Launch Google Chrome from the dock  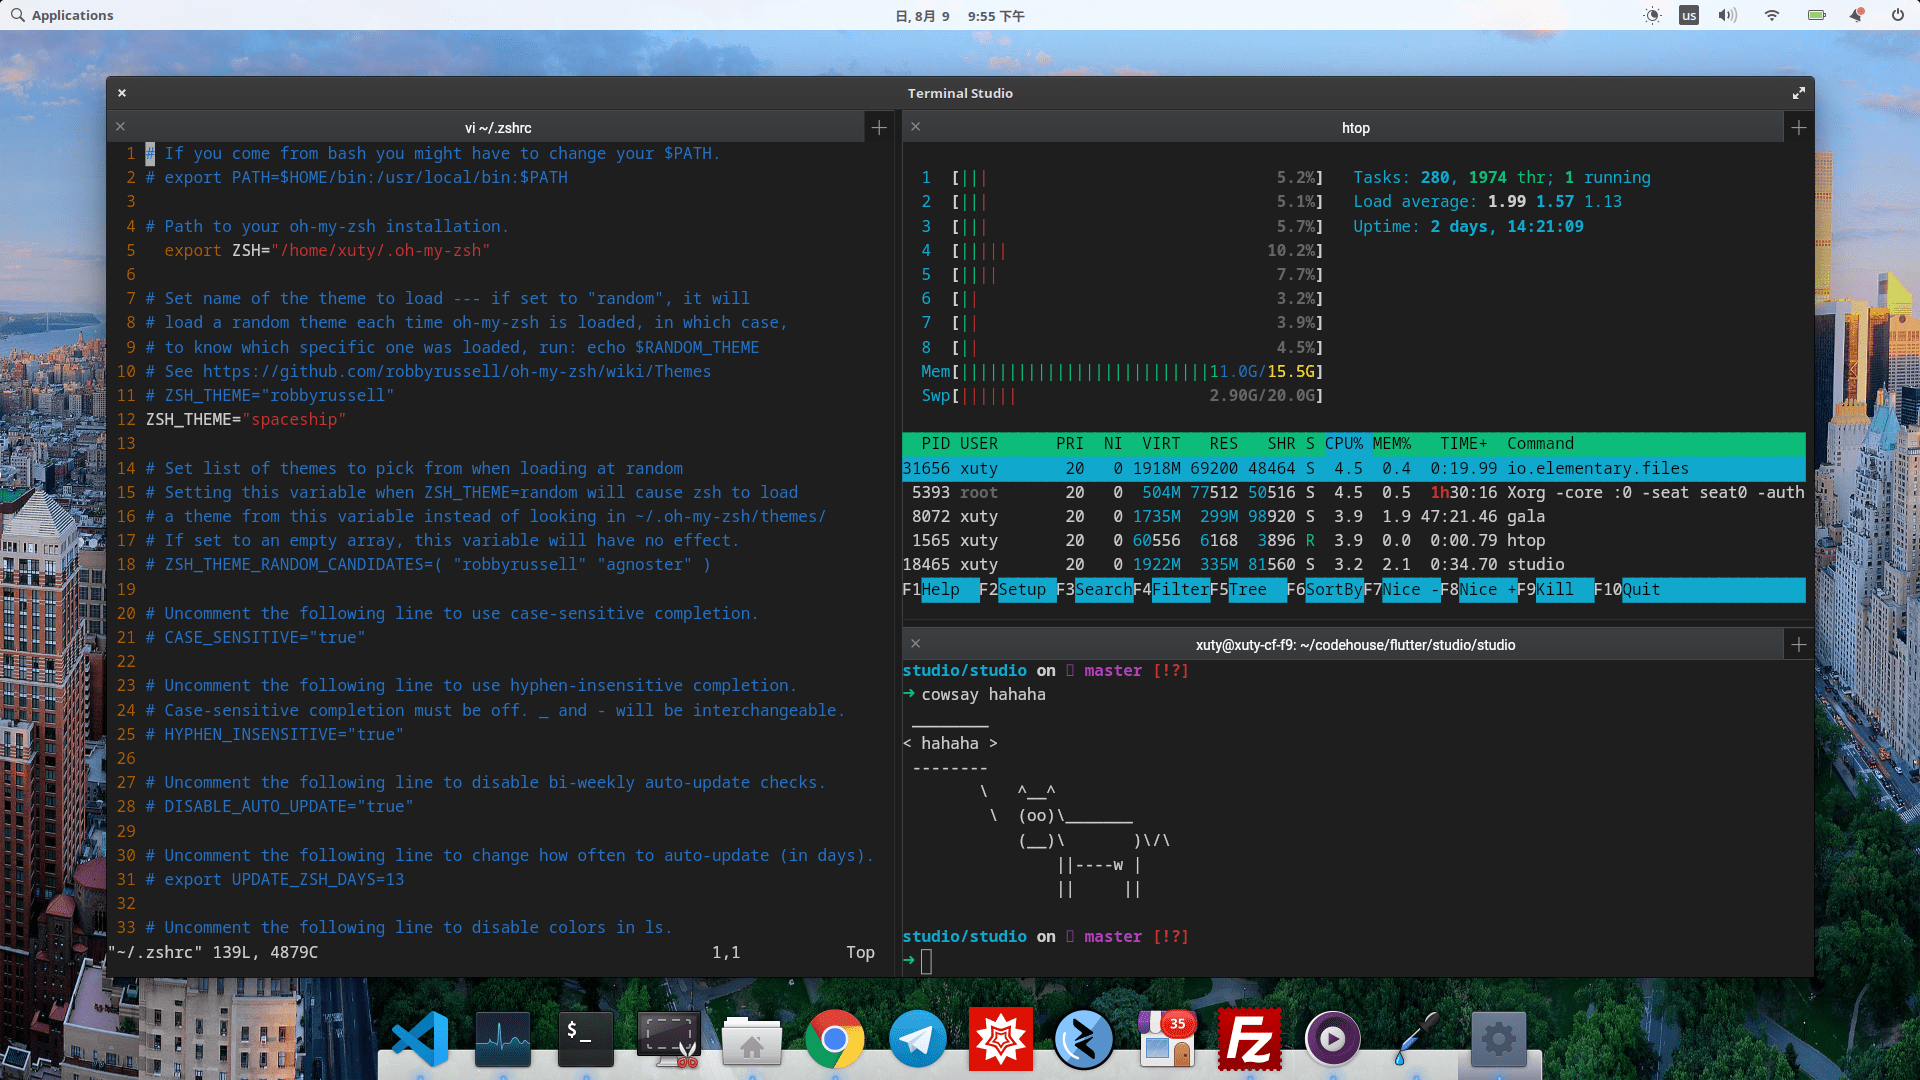(835, 1039)
